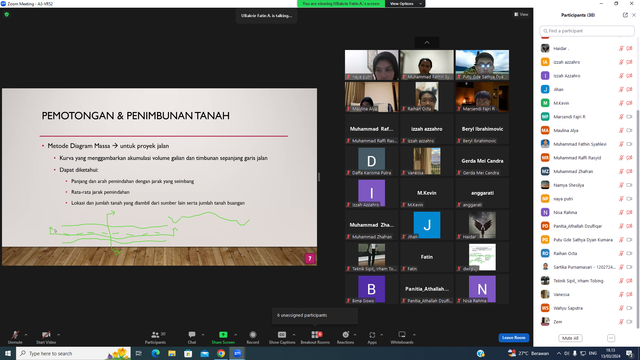Select Sartika Purnamasari in participants list
This screenshot has height=360, width=640.
point(587,267)
